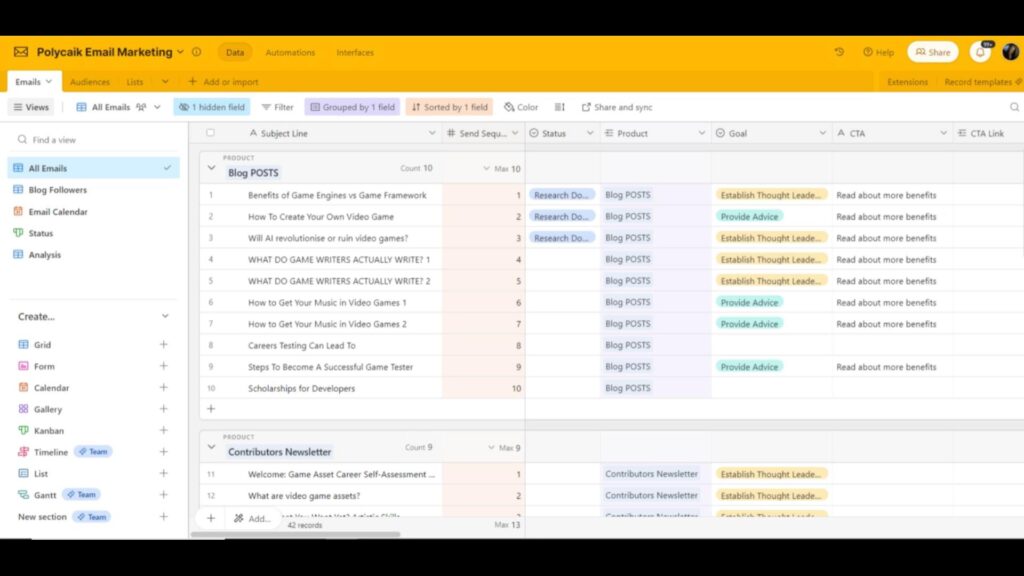1024x576 pixels.
Task: Add new record plus icon under Blog POSTS
Action: point(210,408)
